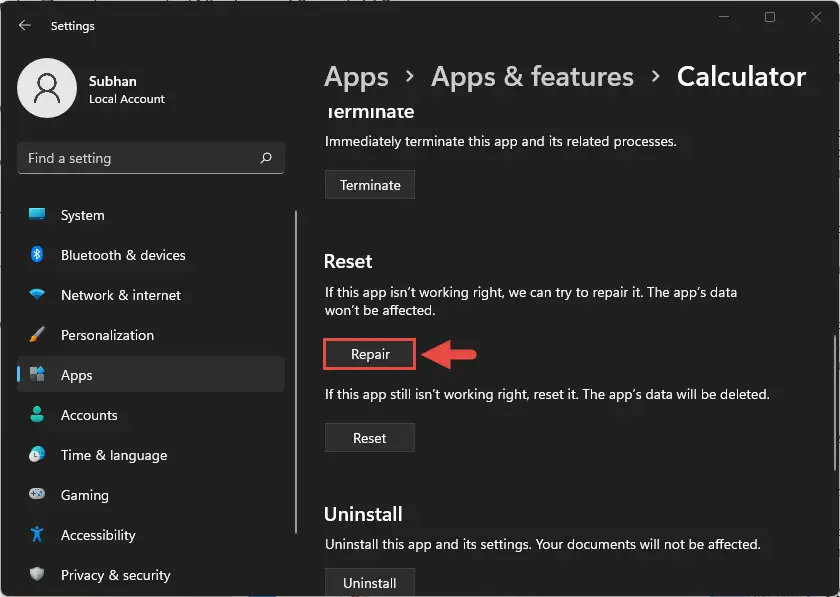Screen dimensions: 840x597
Task: Click the Accounts person icon
Action: (37, 414)
